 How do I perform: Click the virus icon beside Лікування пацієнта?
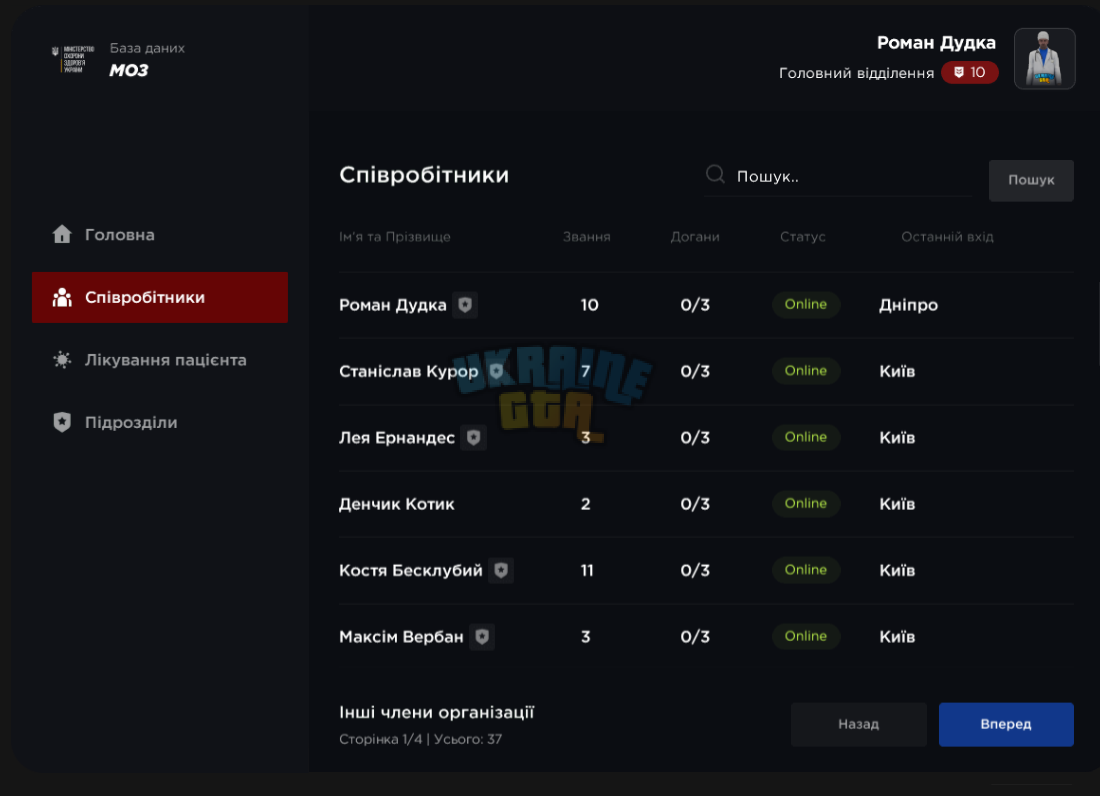tap(62, 360)
